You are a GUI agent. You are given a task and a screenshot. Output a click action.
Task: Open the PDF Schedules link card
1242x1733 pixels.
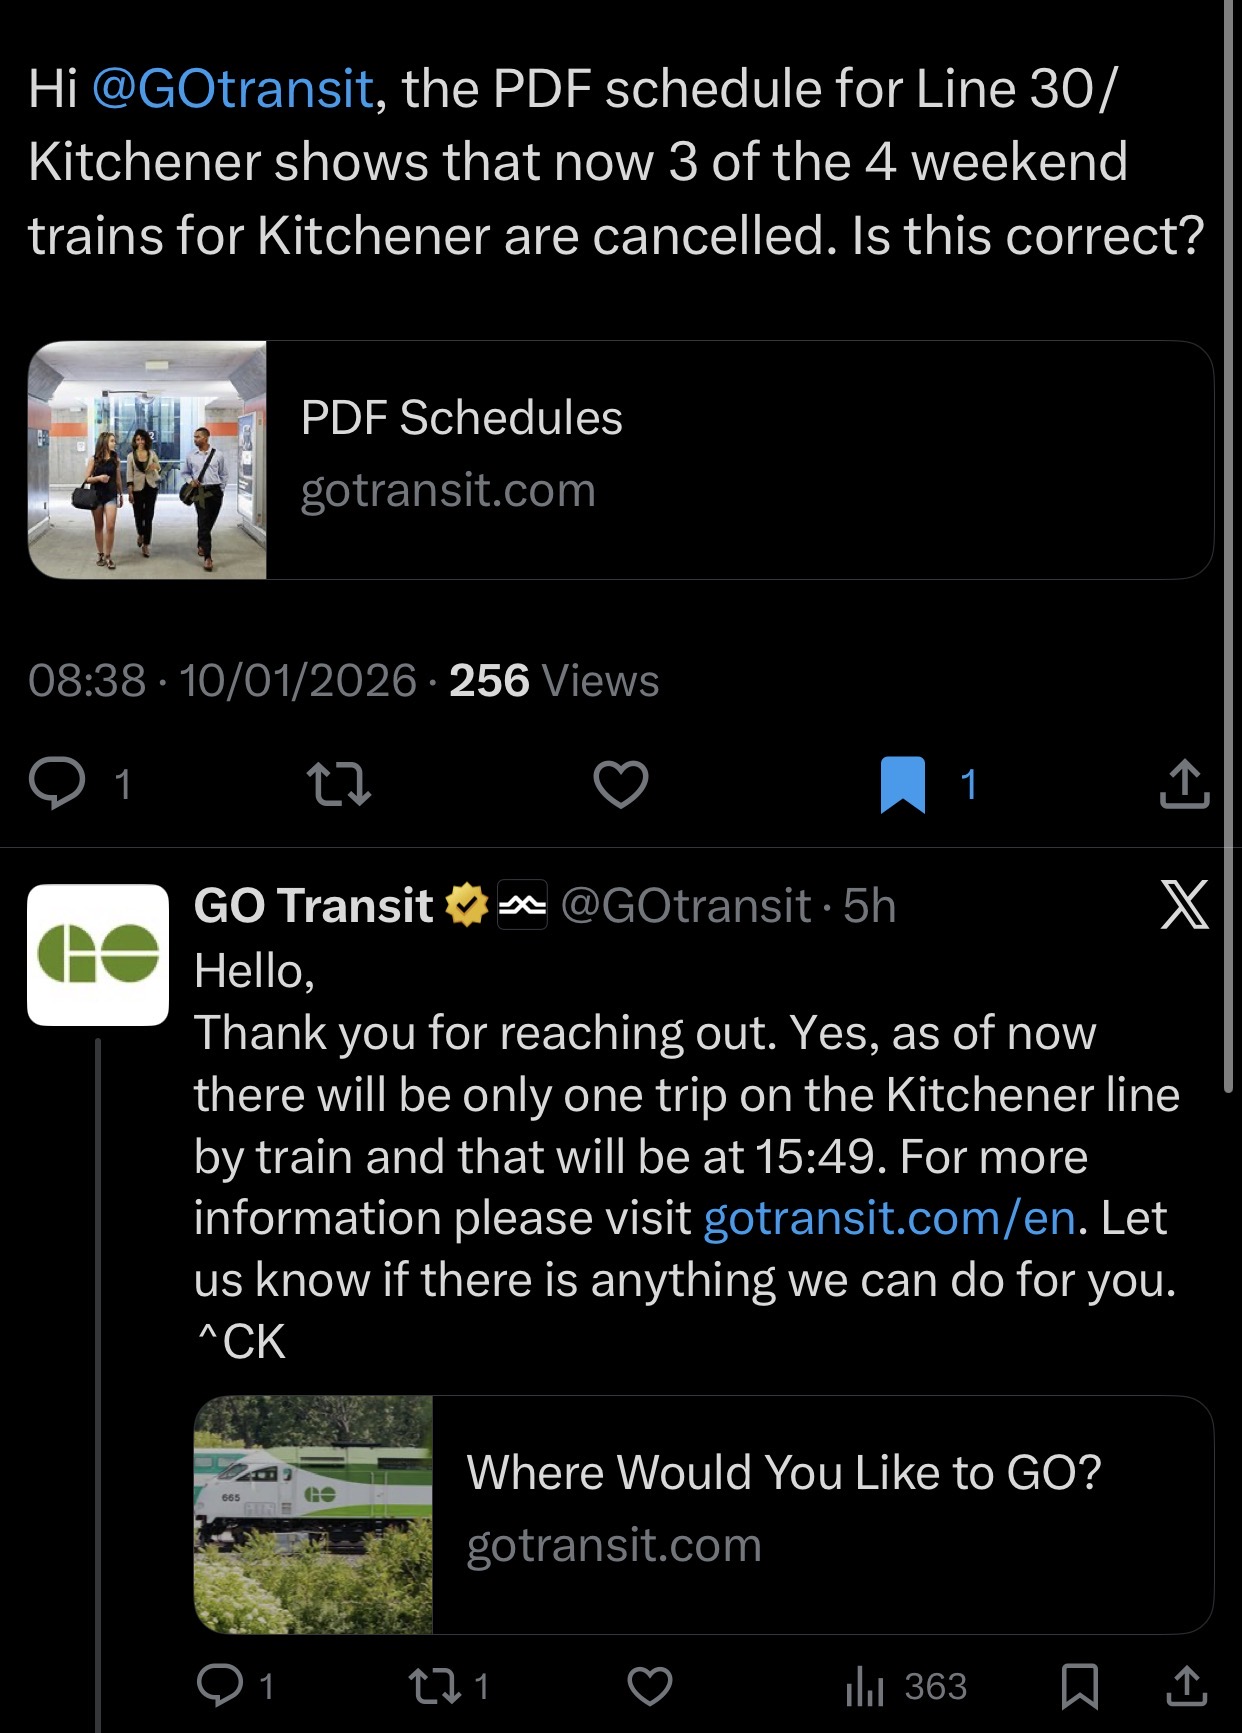[x=620, y=460]
